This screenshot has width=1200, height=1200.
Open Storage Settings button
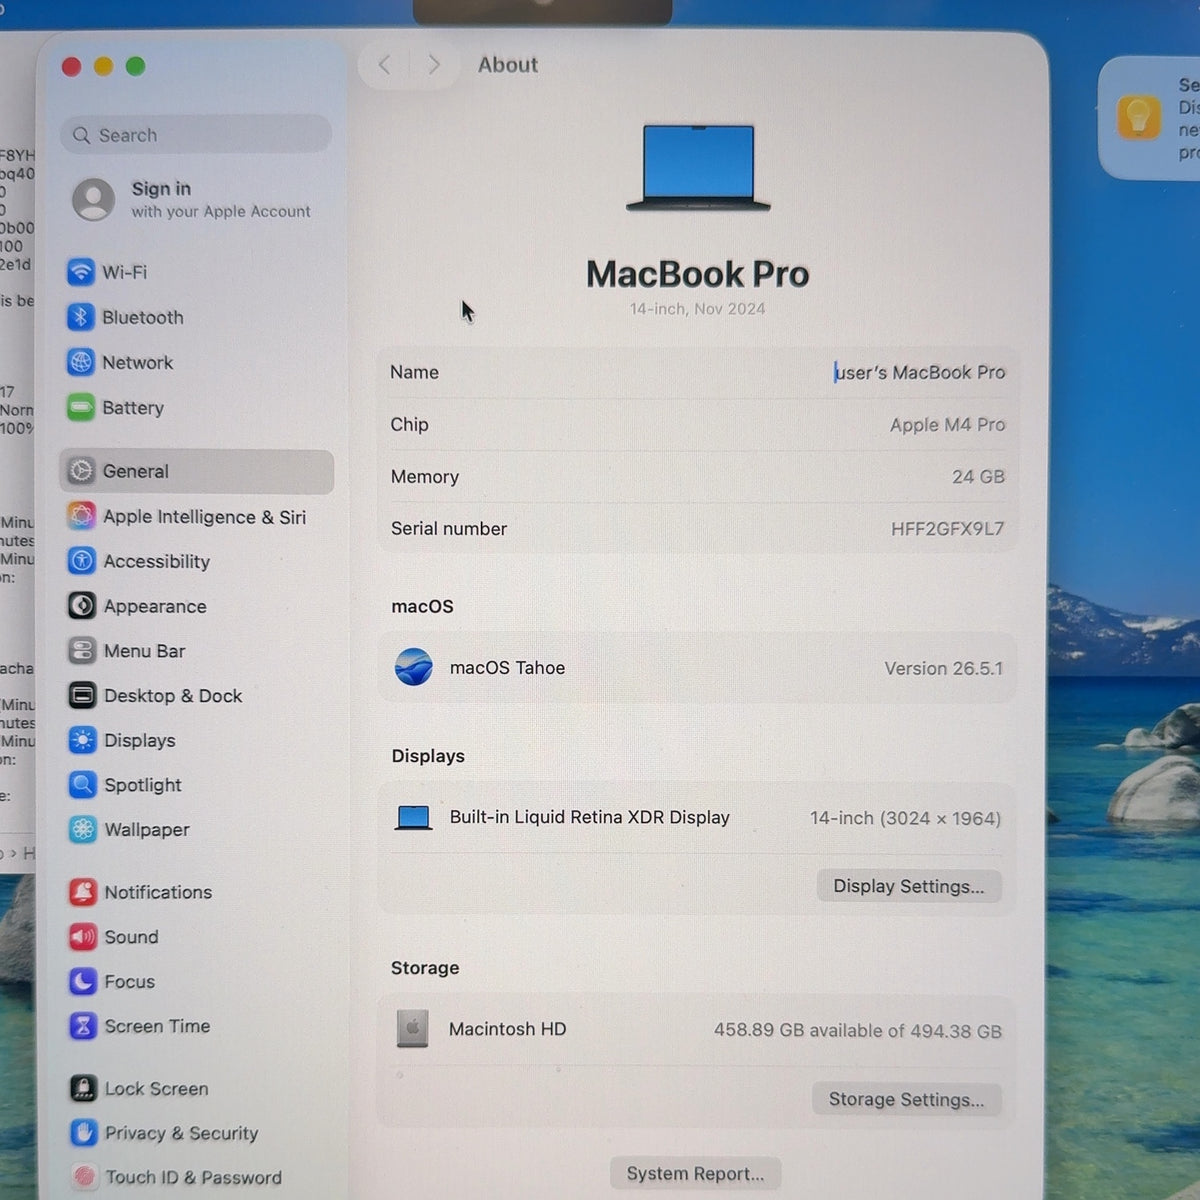click(x=906, y=1099)
